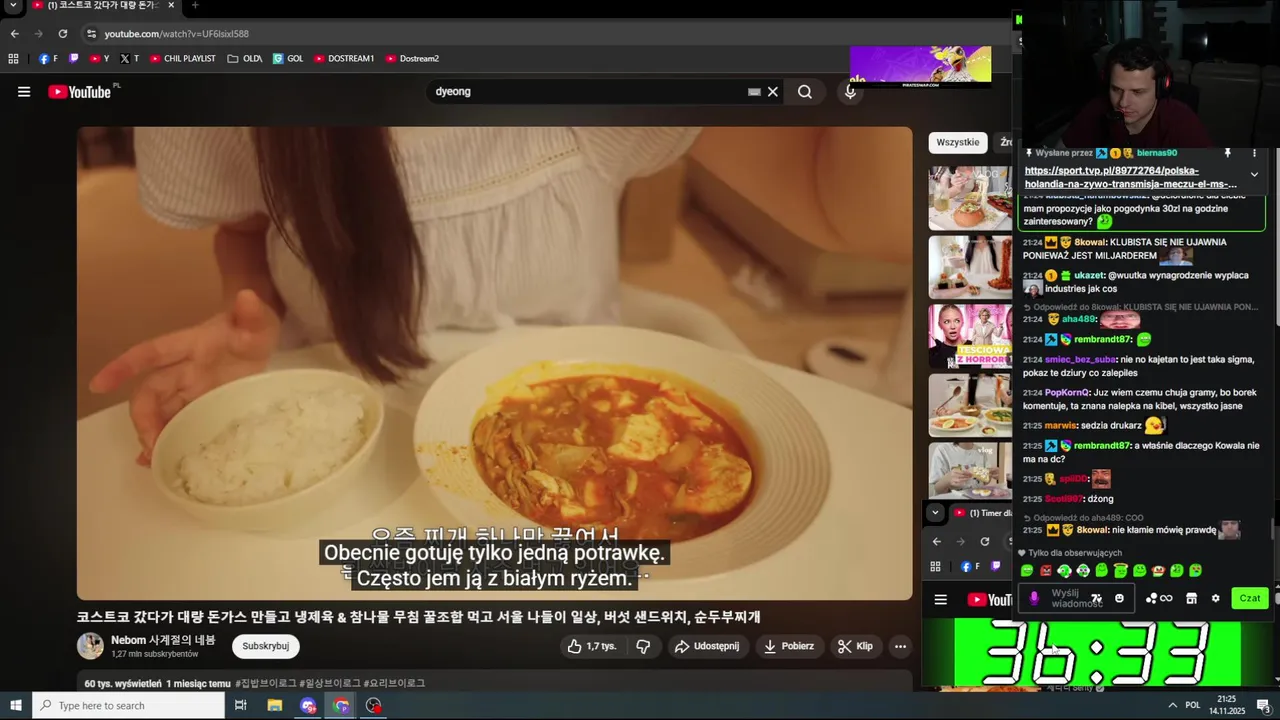Viewport: 1280px width, 720px height.
Task: Open channel points balance icon
Action: [x=1159, y=598]
